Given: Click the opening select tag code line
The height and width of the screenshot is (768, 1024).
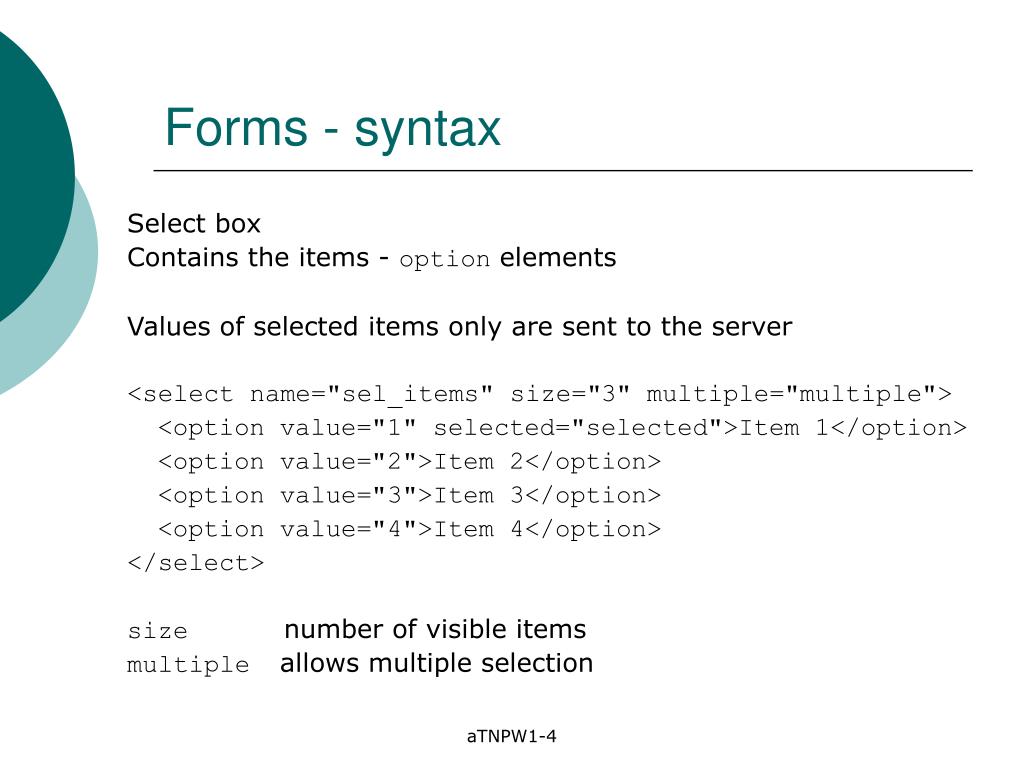Looking at the screenshot, I should (x=539, y=394).
